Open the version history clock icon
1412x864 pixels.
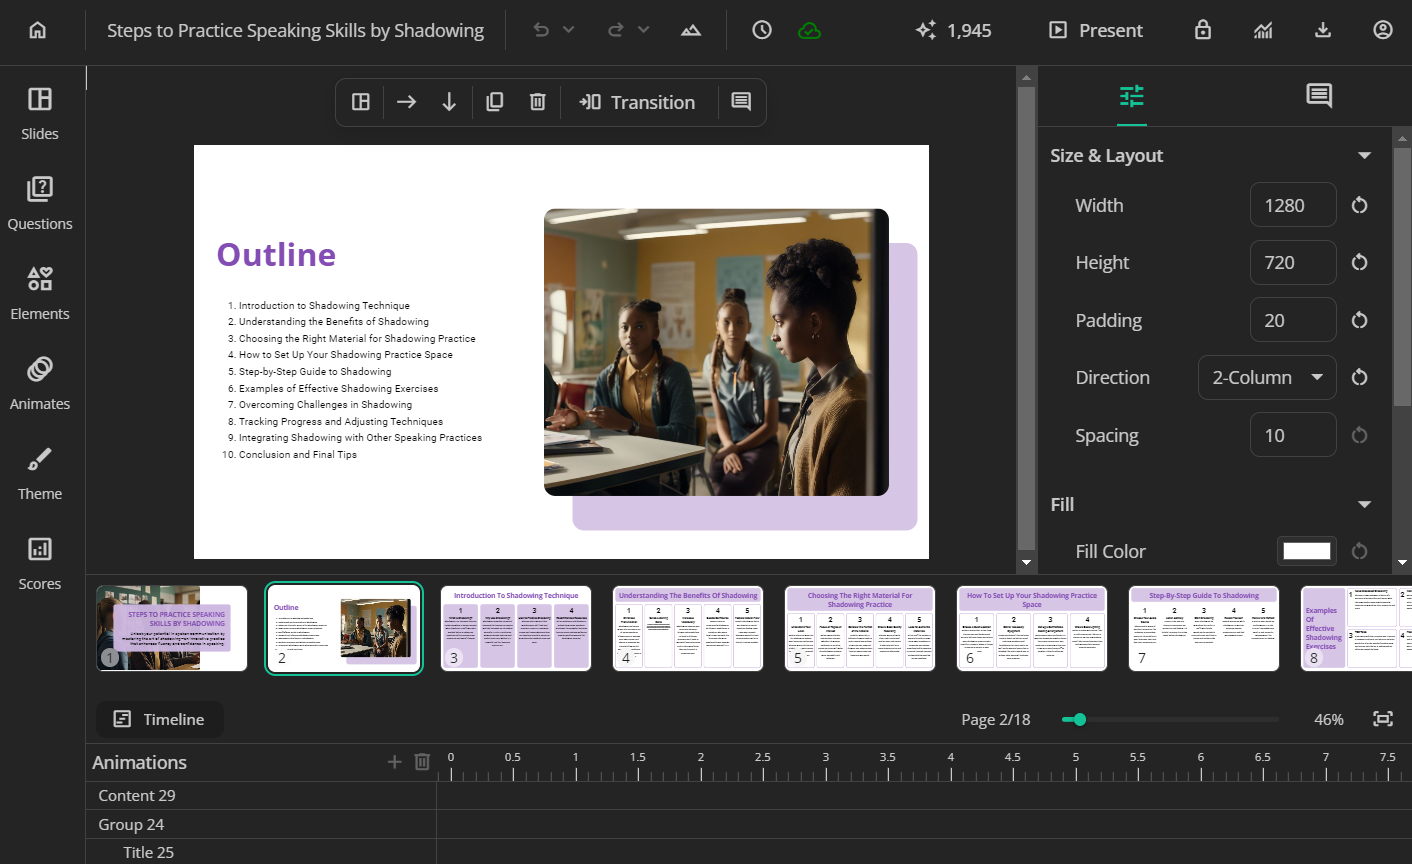click(x=762, y=30)
